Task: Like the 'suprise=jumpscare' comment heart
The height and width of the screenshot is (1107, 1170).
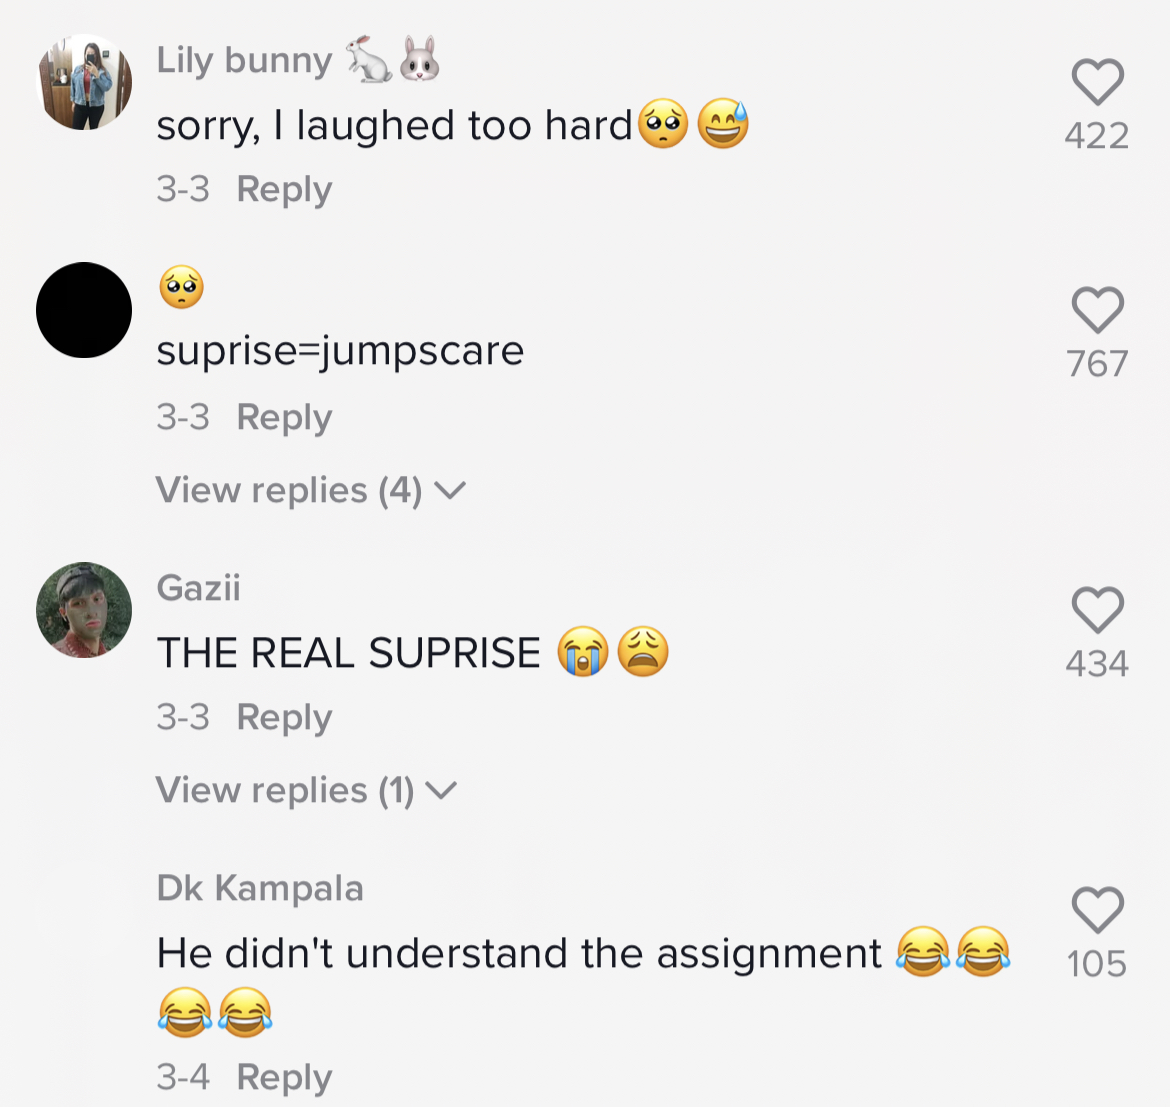Action: point(1097,310)
